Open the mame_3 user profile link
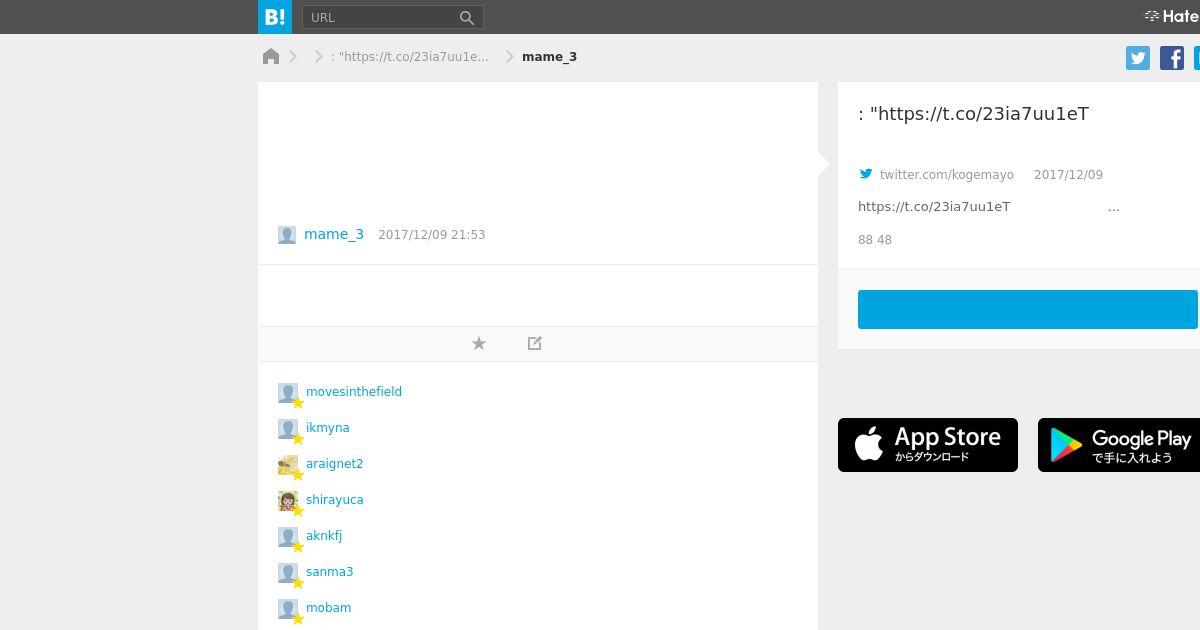This screenshot has height=630, width=1200. click(334, 234)
